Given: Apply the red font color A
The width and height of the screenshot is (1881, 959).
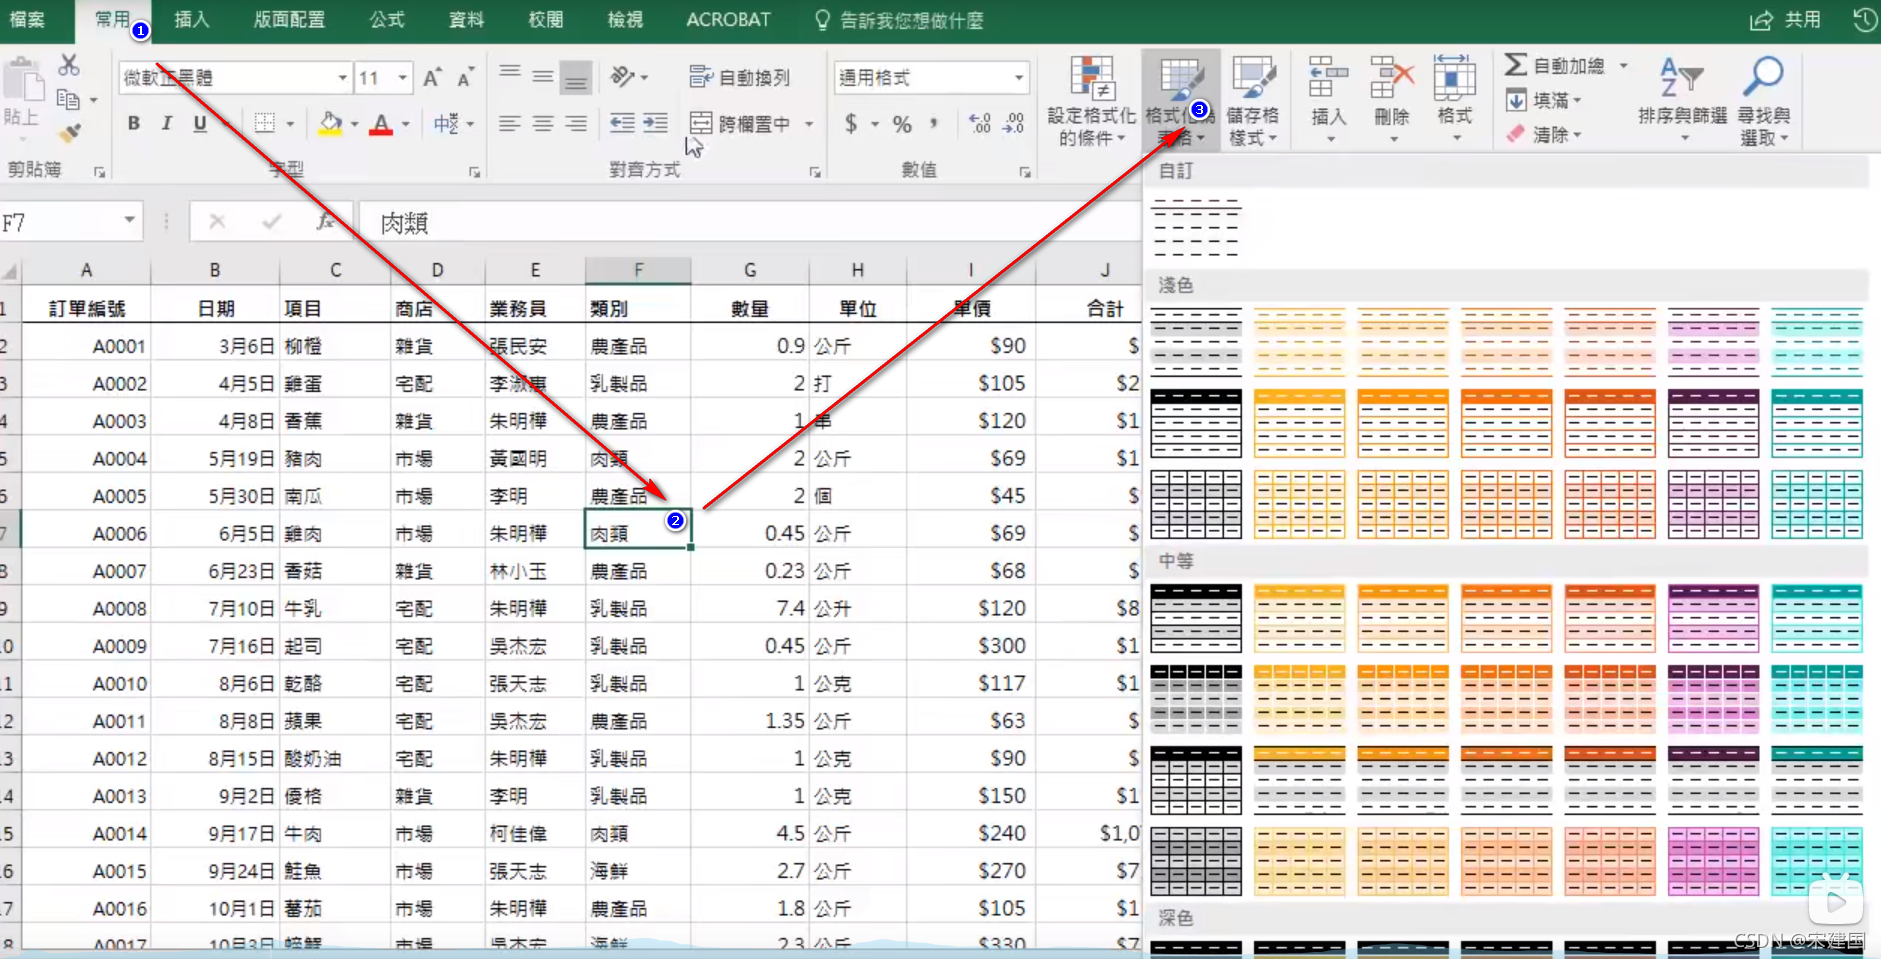Looking at the screenshot, I should click(381, 123).
